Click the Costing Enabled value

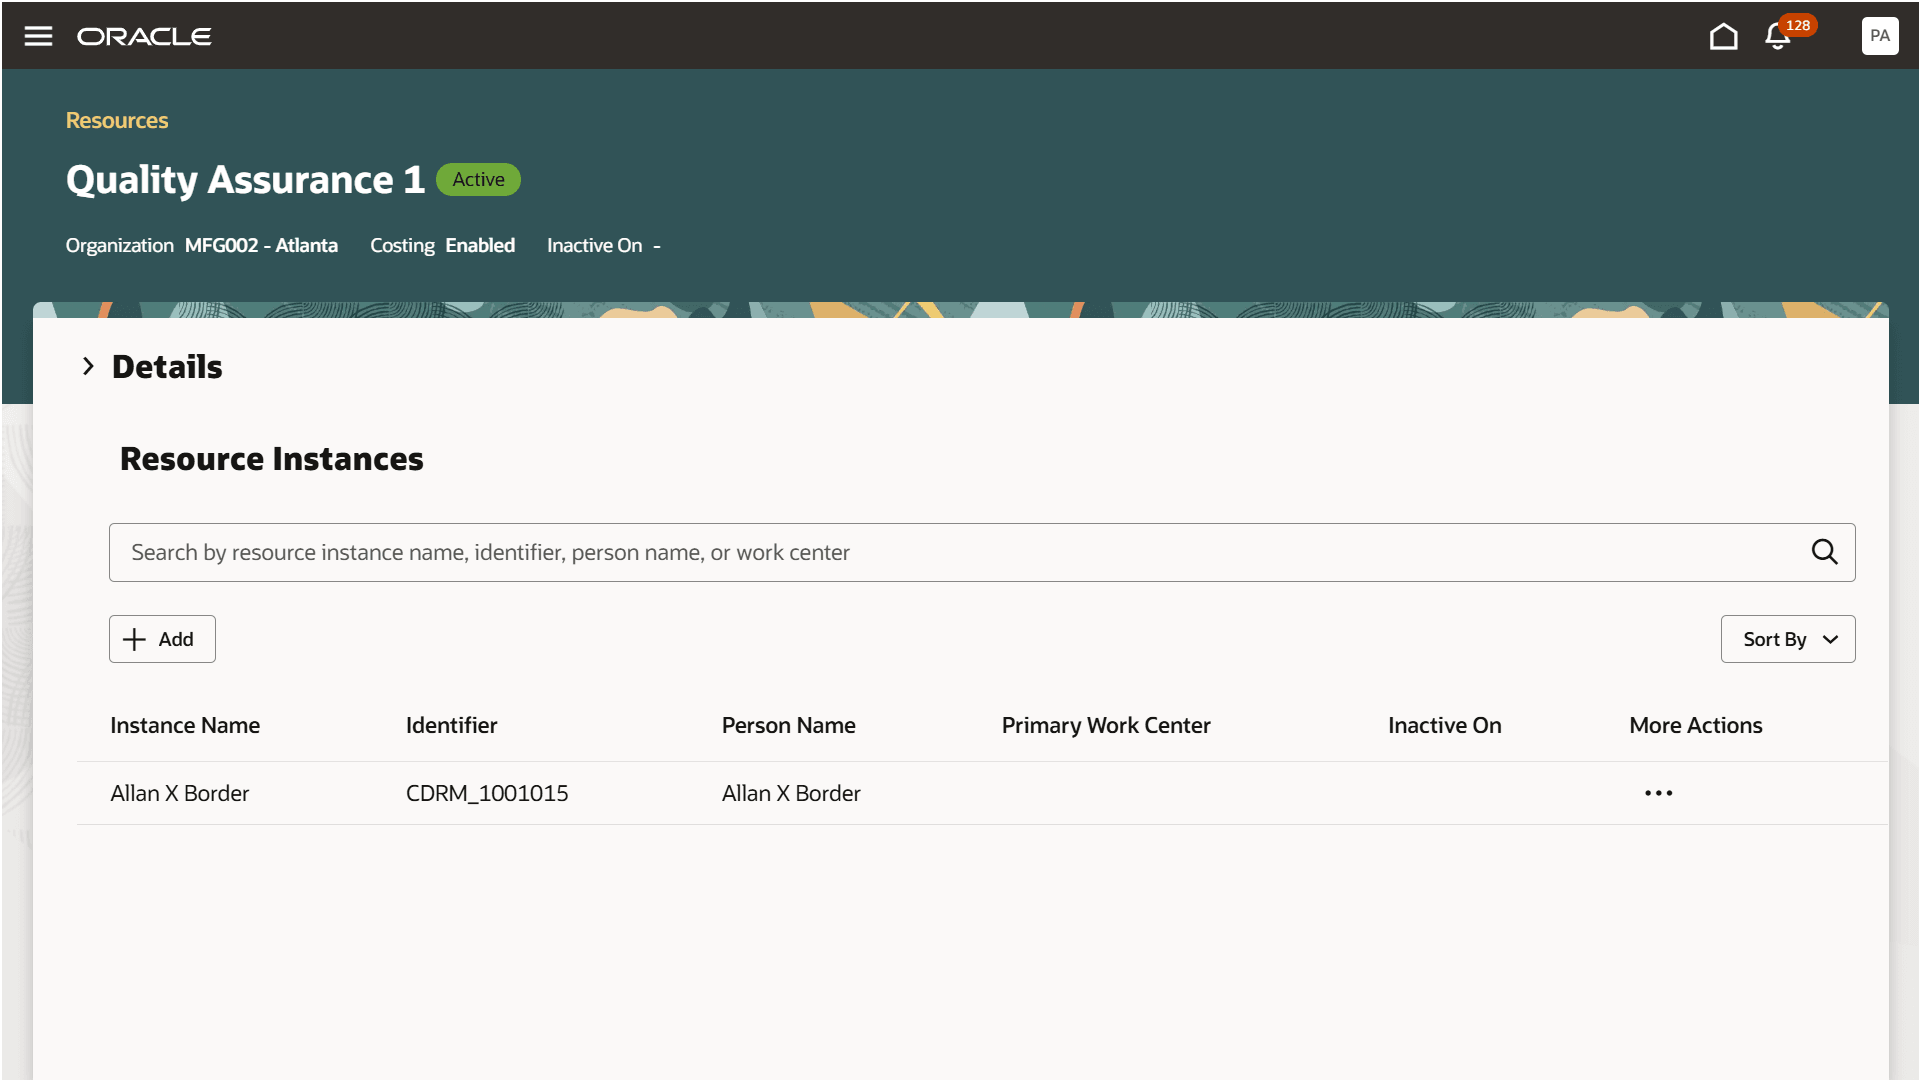tap(480, 245)
